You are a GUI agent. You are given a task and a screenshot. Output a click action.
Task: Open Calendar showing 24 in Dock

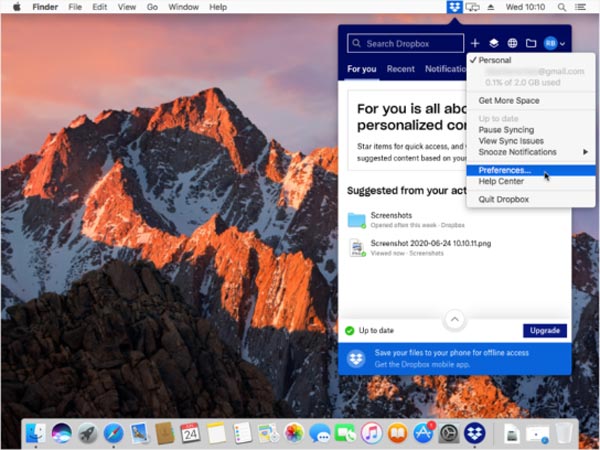190,433
